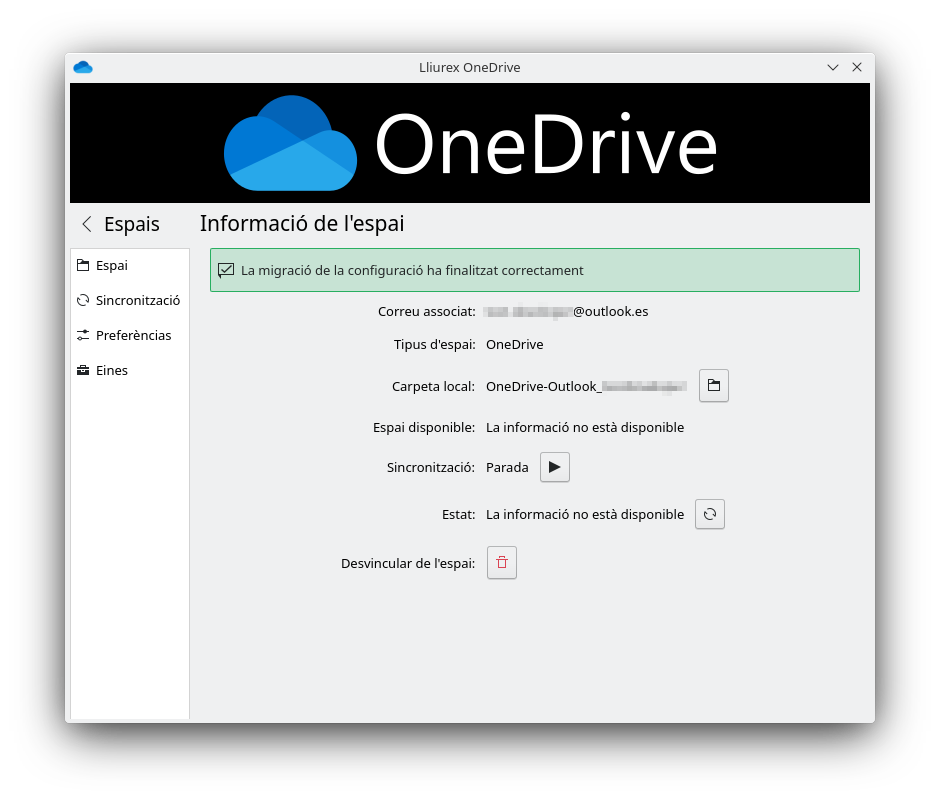Open the Sincronització section

137,301
